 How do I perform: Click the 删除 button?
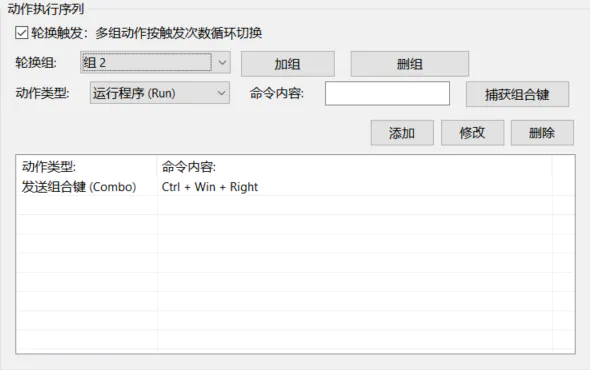tap(542, 133)
